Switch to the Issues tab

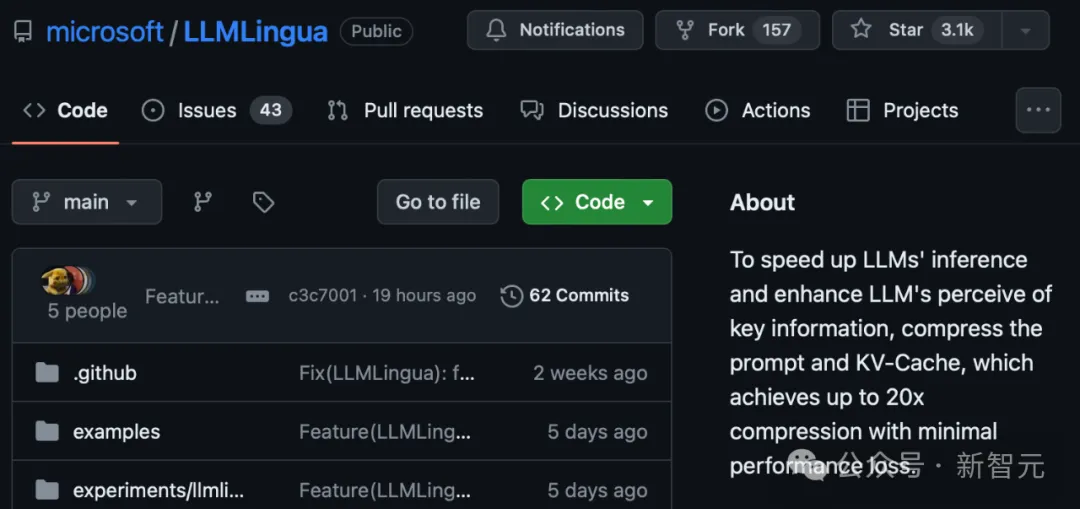point(217,110)
